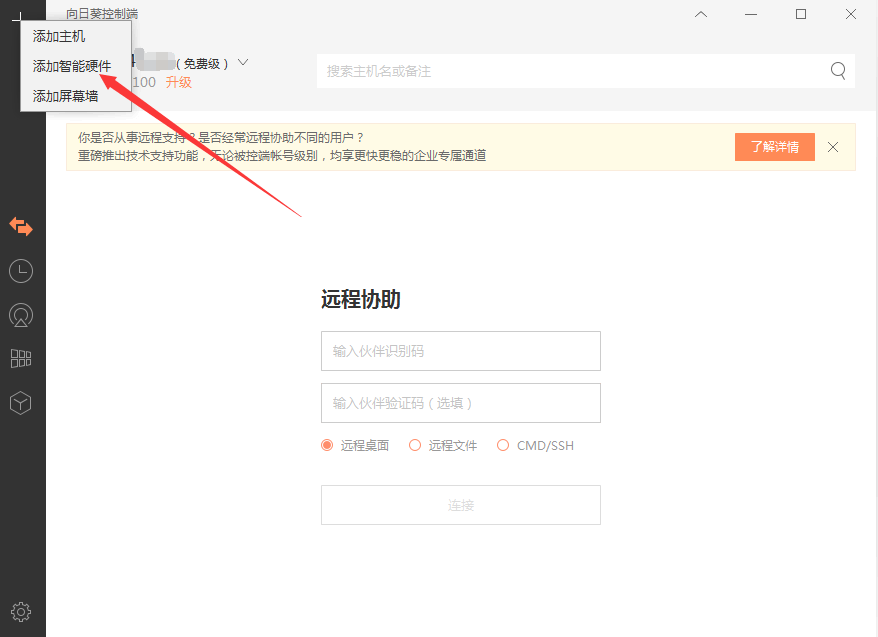Choose 添加智能硬件 from the menu
878x637 pixels.
[76, 66]
